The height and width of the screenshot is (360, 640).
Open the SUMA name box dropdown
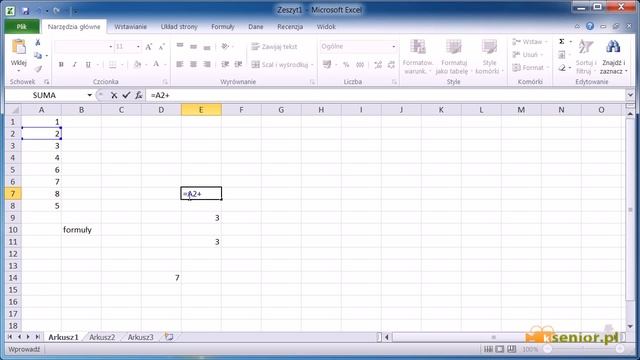[89, 95]
